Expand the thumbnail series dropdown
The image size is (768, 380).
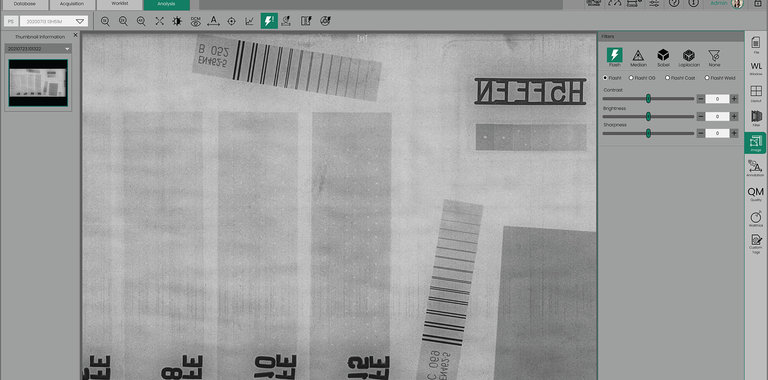click(38, 49)
